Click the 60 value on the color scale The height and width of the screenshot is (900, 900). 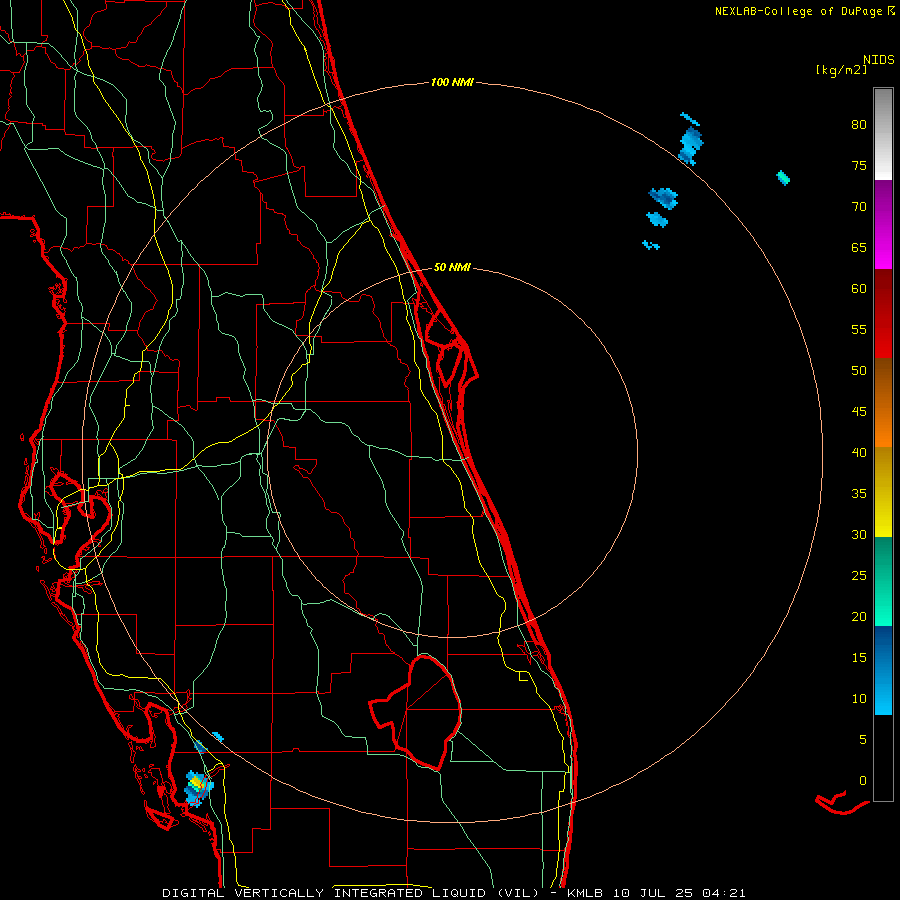859,289
